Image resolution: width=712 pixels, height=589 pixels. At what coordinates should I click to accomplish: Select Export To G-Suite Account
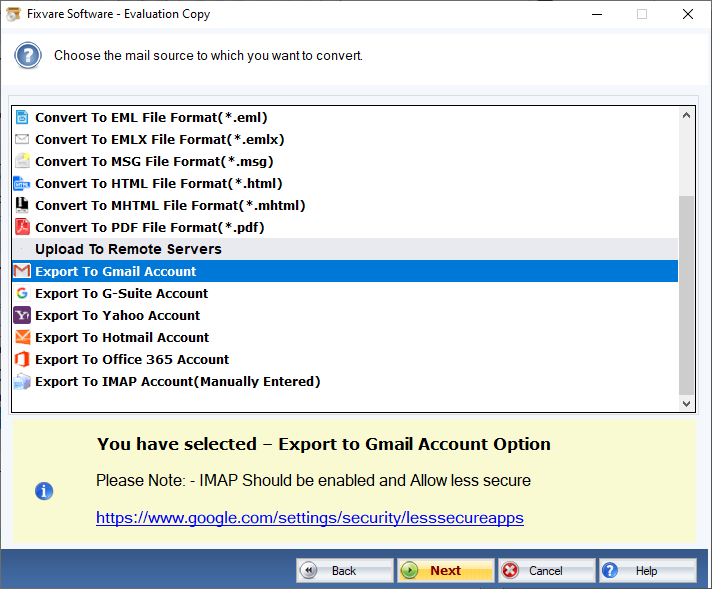coord(345,293)
